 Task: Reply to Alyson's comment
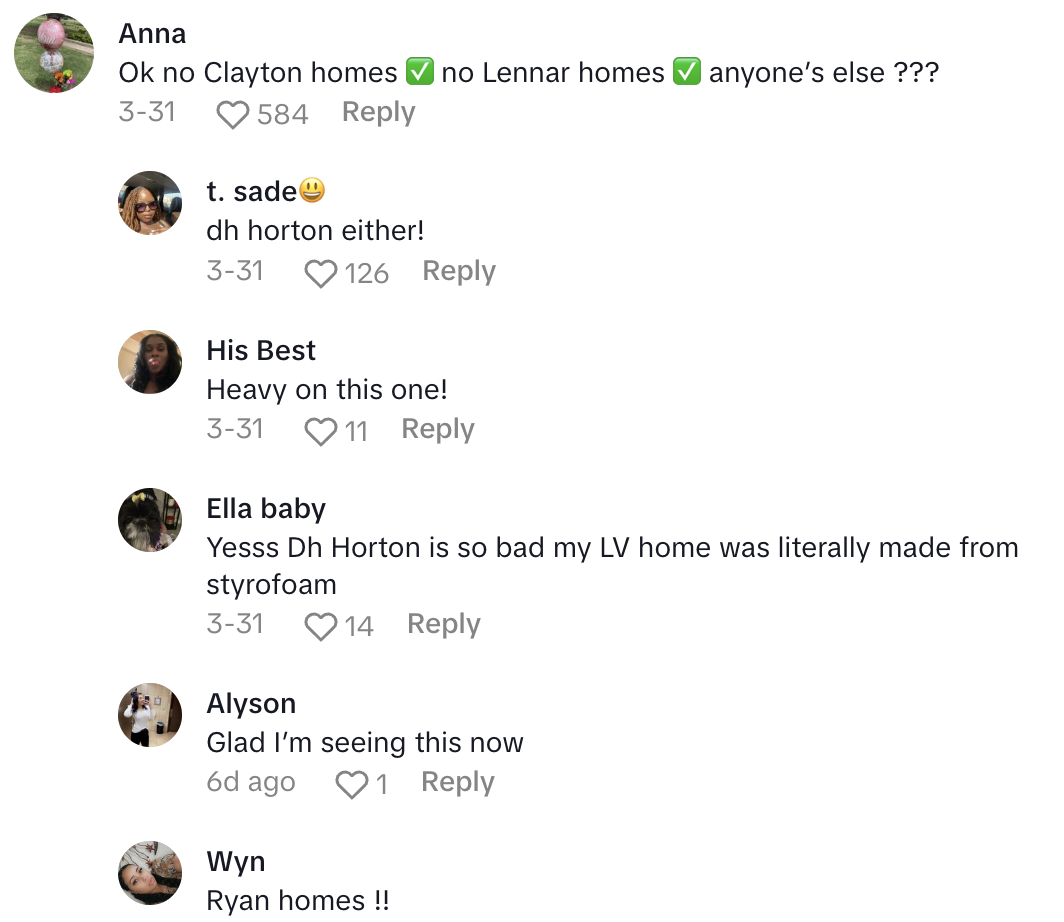[x=457, y=782]
